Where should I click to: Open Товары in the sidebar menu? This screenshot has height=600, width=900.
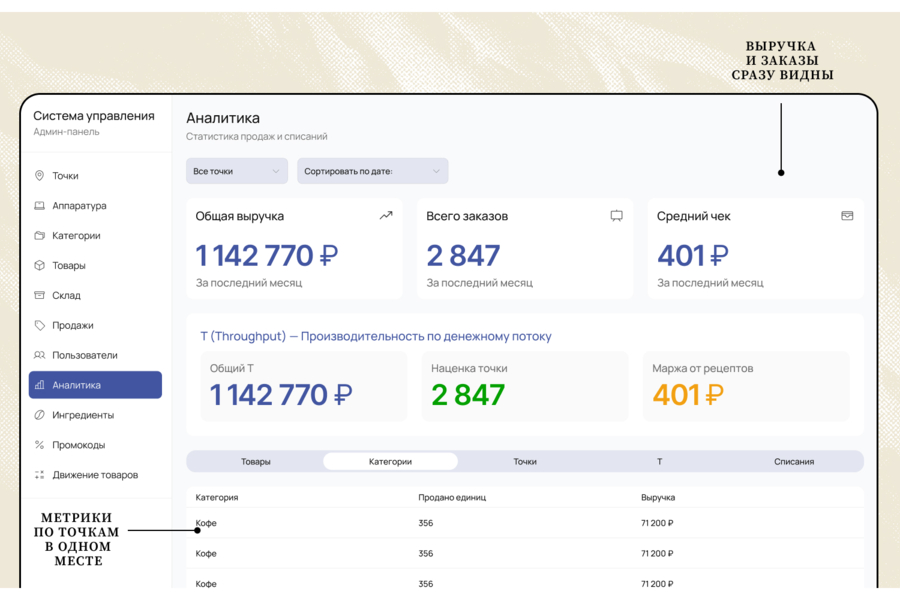(x=95, y=265)
